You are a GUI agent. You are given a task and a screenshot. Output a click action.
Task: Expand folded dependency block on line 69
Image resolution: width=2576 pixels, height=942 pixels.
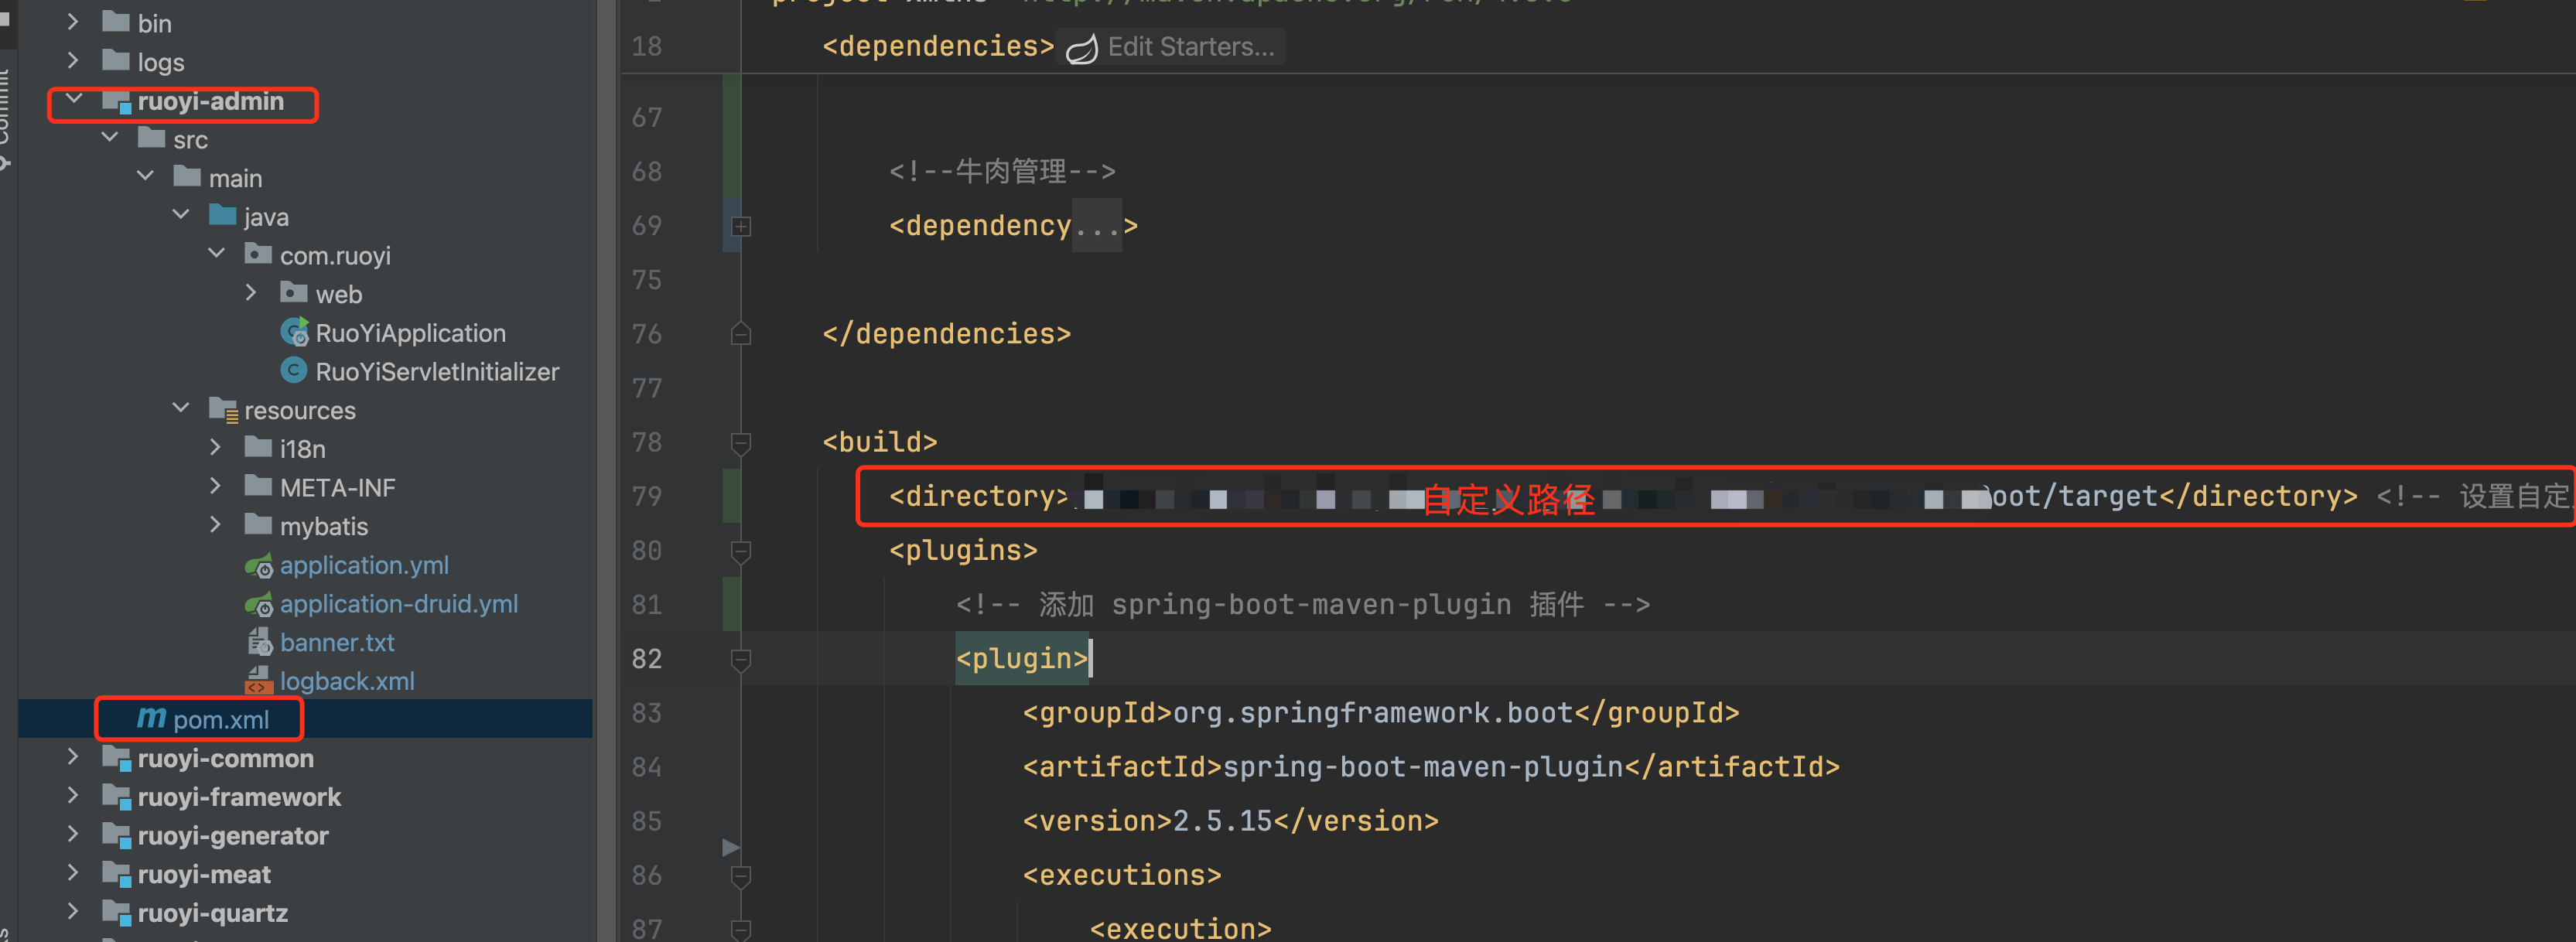(741, 226)
